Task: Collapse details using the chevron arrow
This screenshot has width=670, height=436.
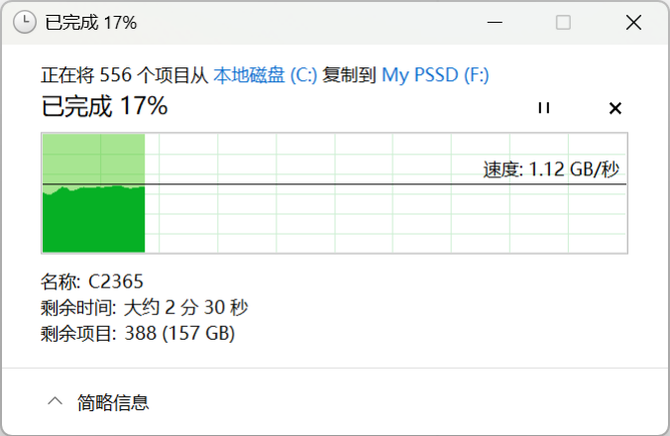Action: pos(54,402)
